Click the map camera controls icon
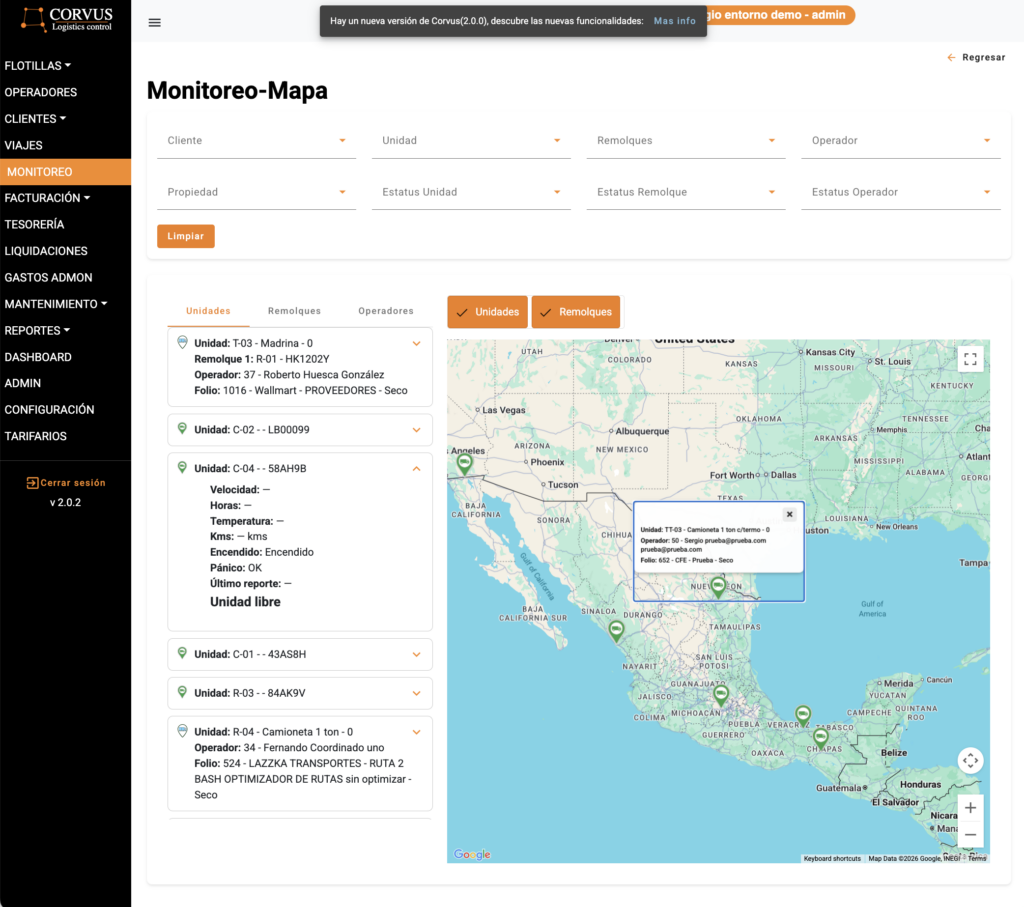Image resolution: width=1024 pixels, height=907 pixels. click(970, 761)
